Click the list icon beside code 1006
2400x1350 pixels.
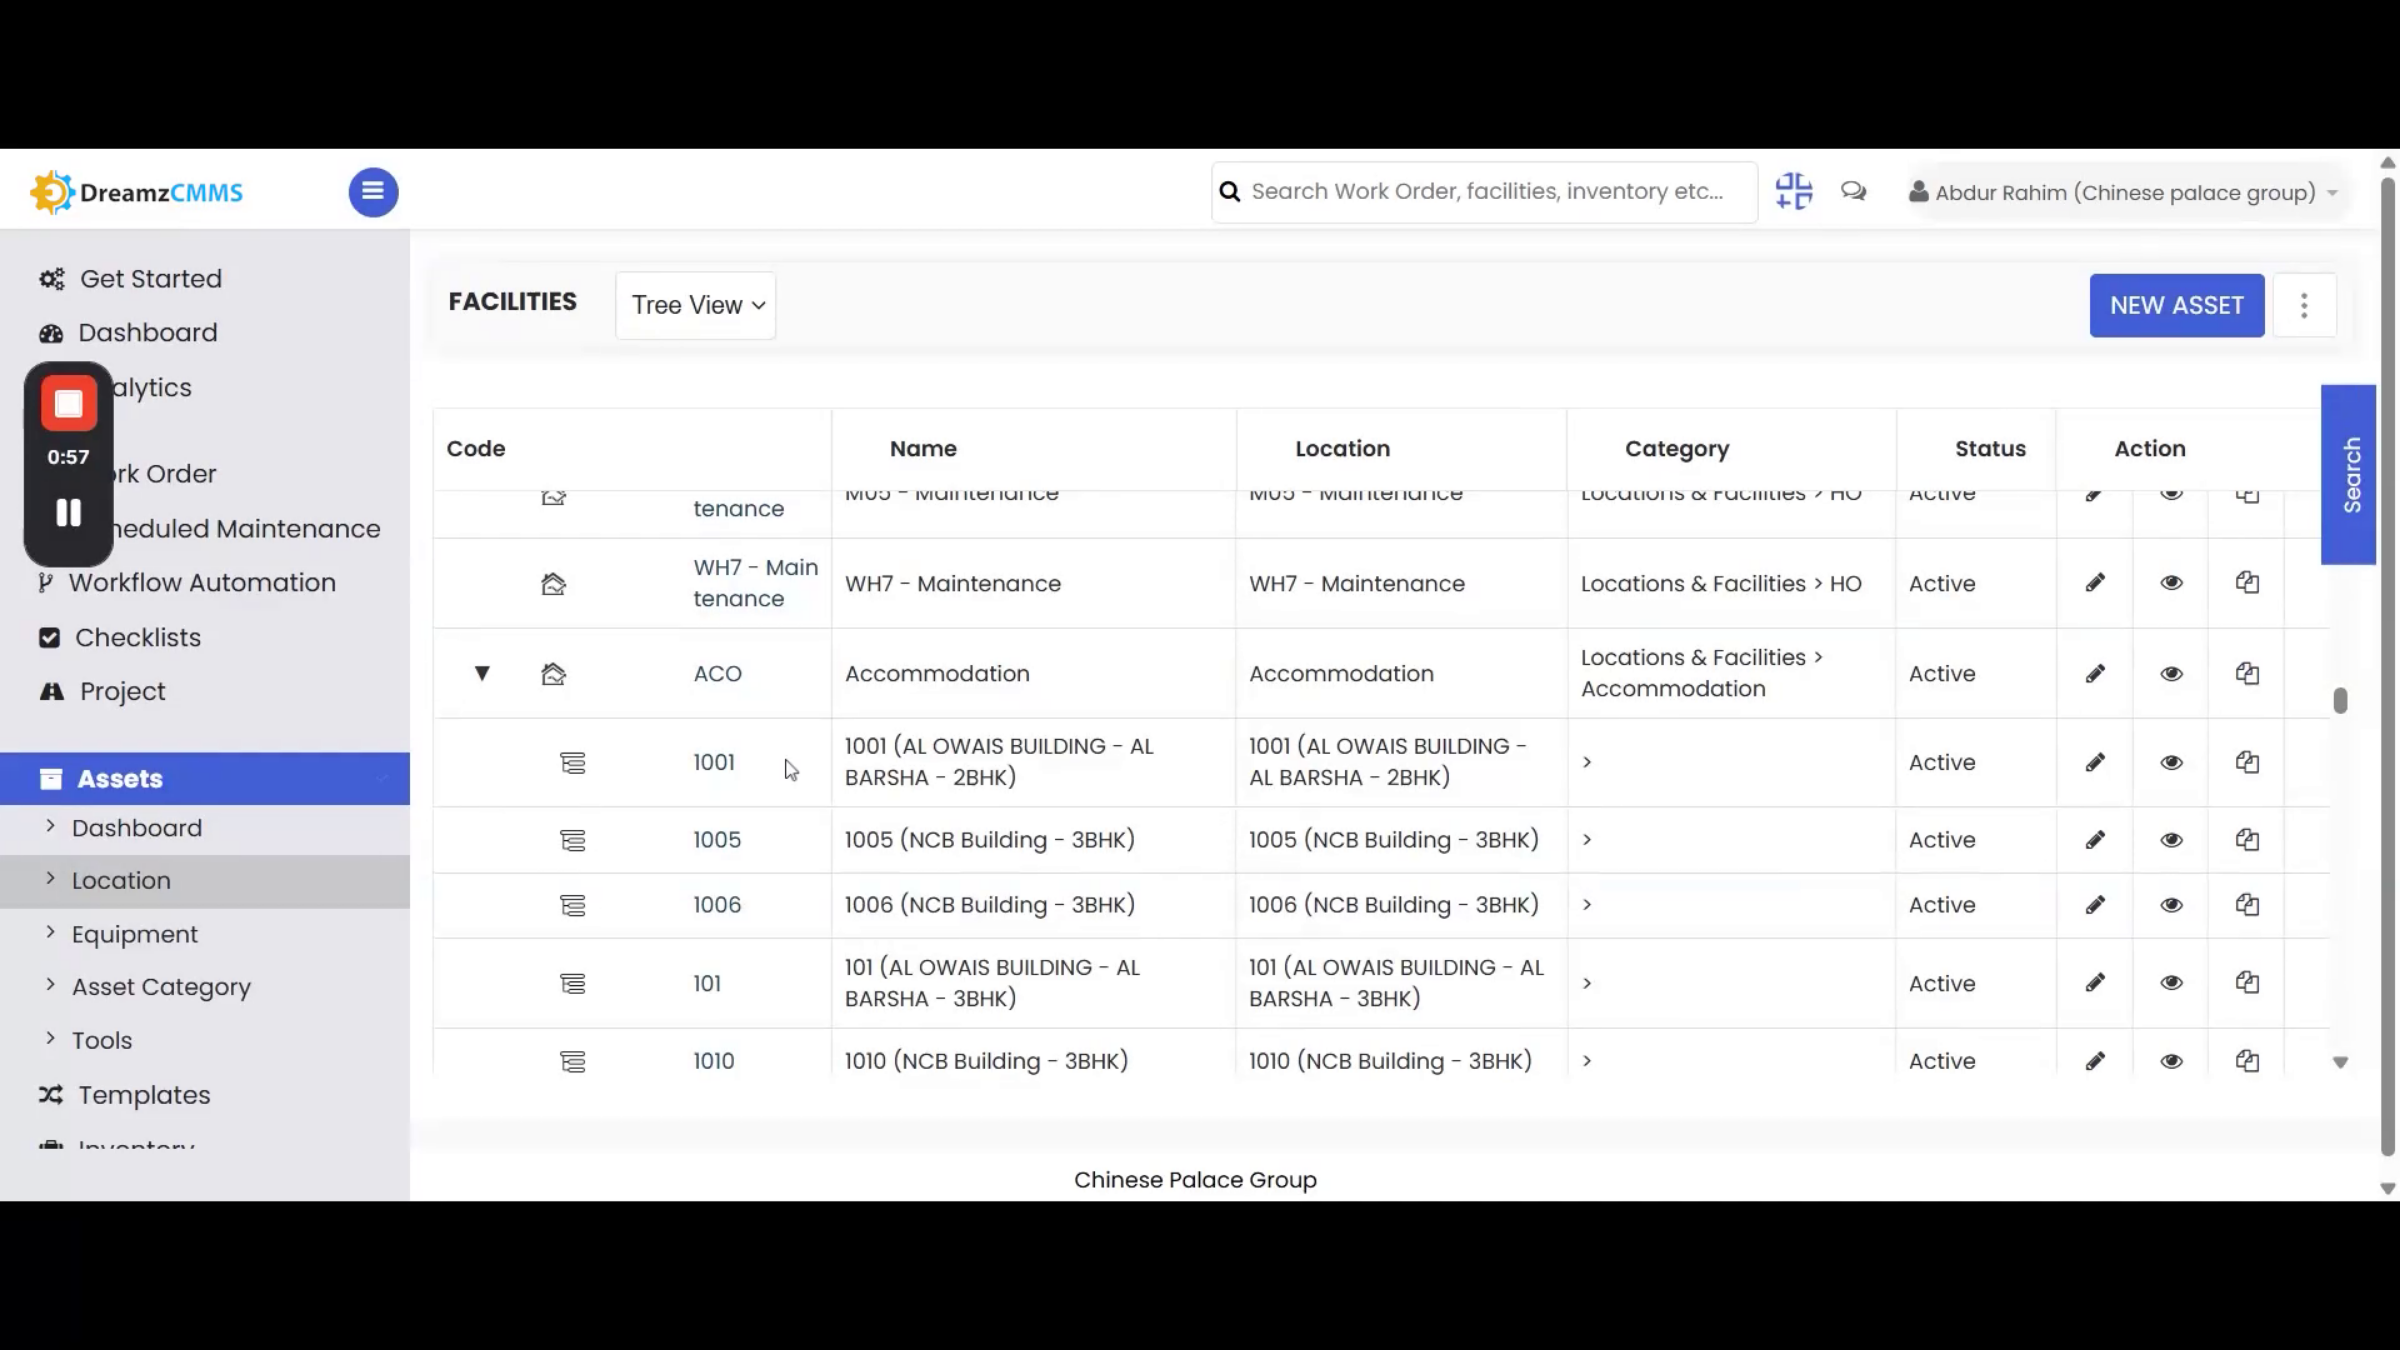point(573,906)
